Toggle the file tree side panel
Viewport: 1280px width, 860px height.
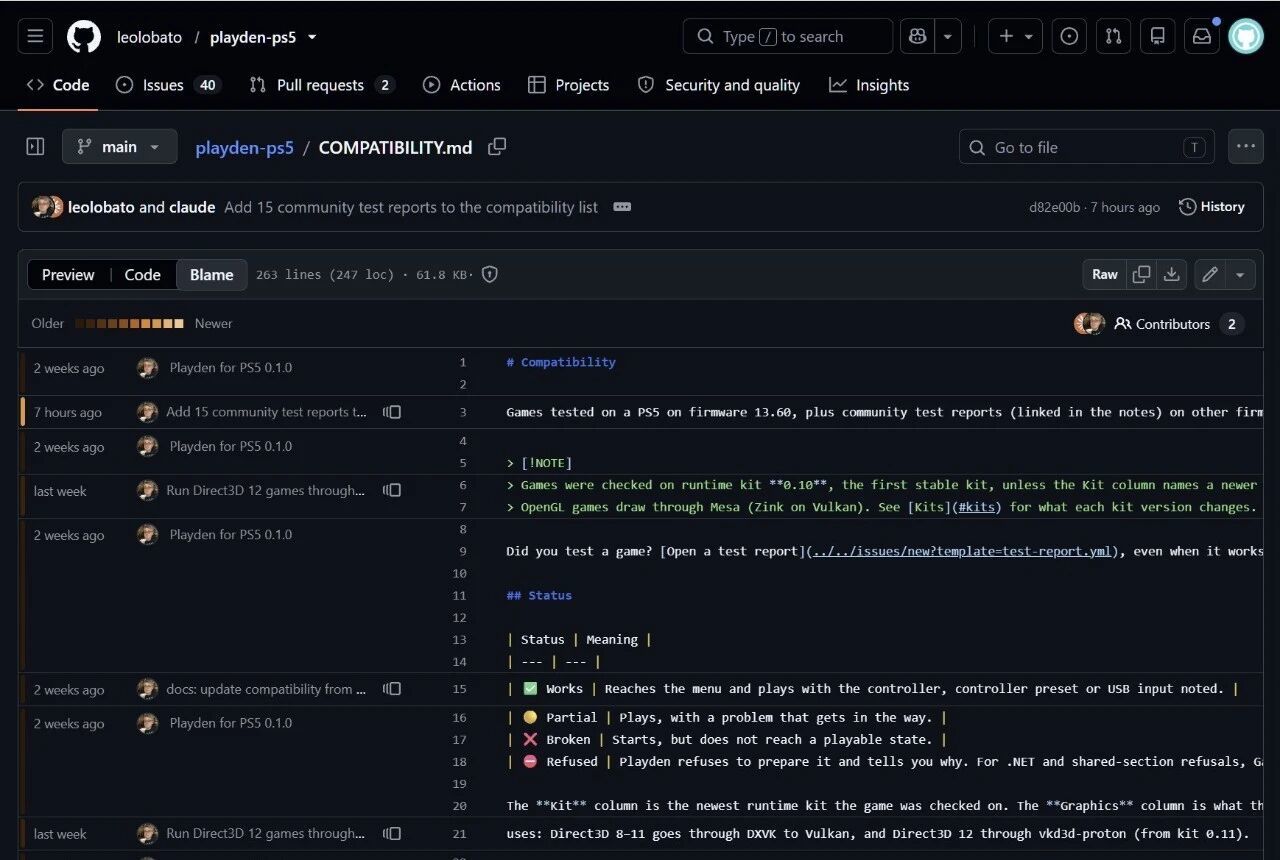point(35,147)
